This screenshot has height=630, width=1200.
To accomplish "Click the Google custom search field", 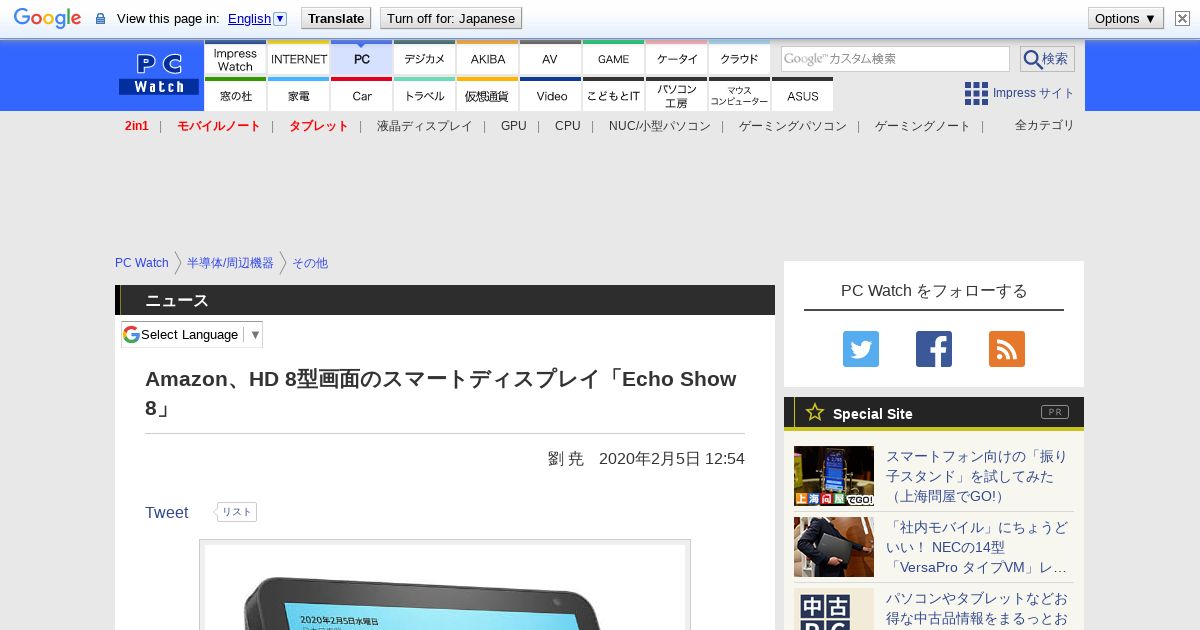I will pos(895,59).
